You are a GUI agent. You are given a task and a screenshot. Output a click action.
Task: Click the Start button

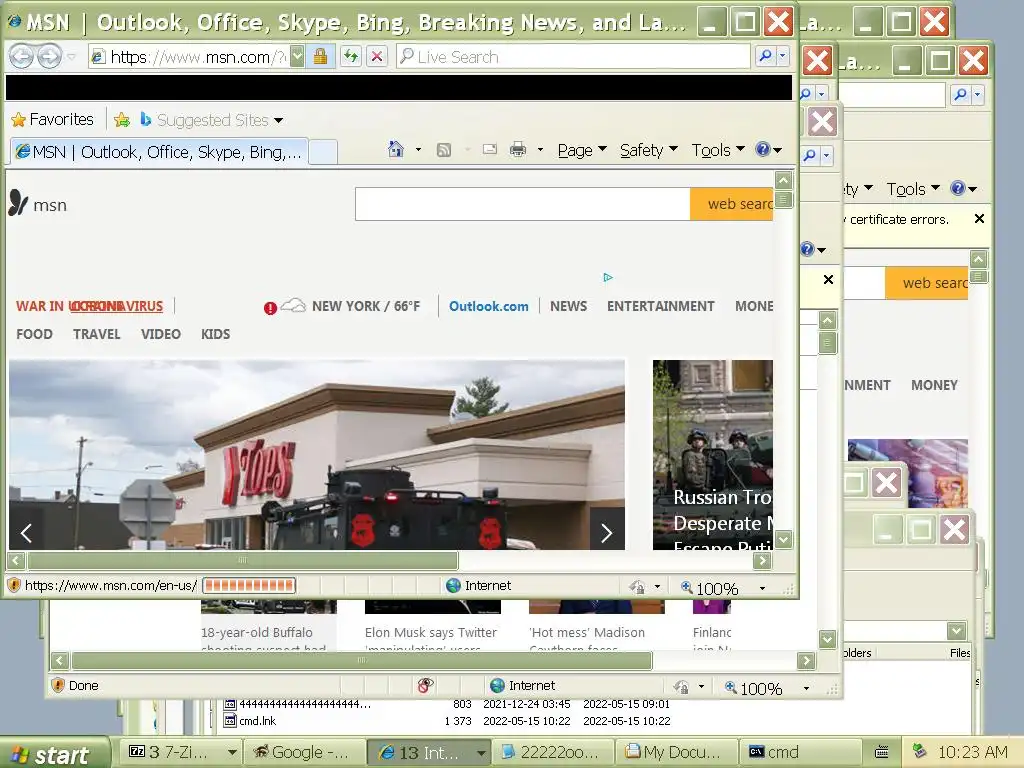(54, 754)
